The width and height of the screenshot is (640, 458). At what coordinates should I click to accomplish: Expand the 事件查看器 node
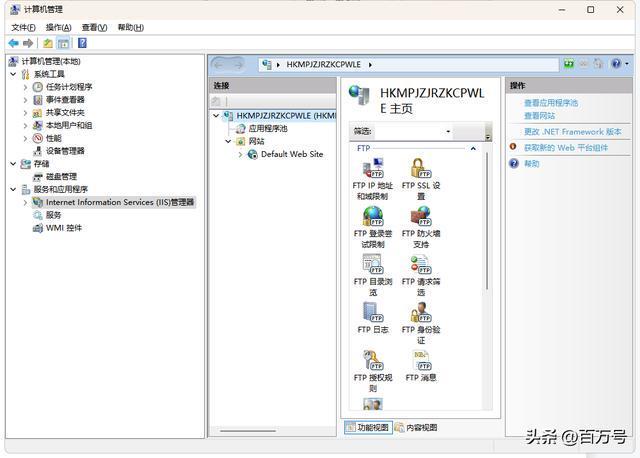(x=25, y=100)
